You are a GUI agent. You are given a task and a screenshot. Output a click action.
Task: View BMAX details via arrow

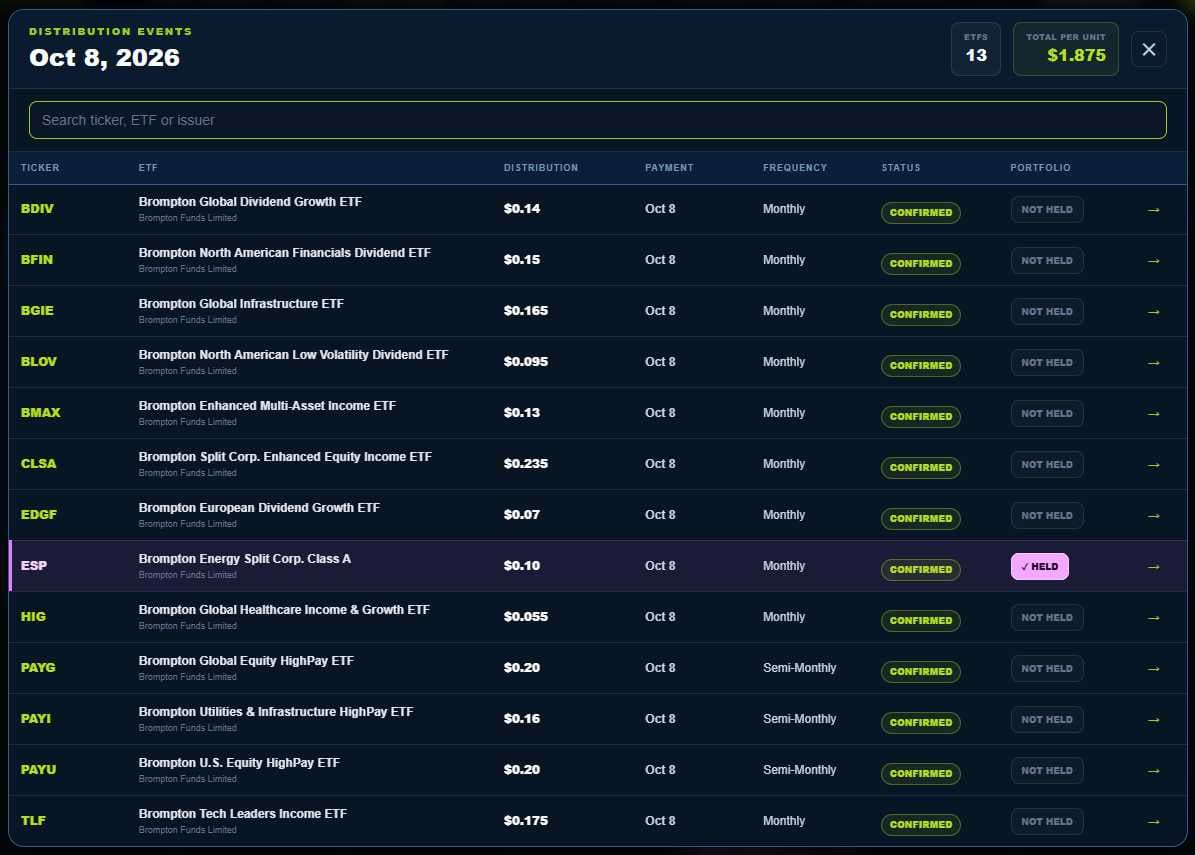point(1153,414)
